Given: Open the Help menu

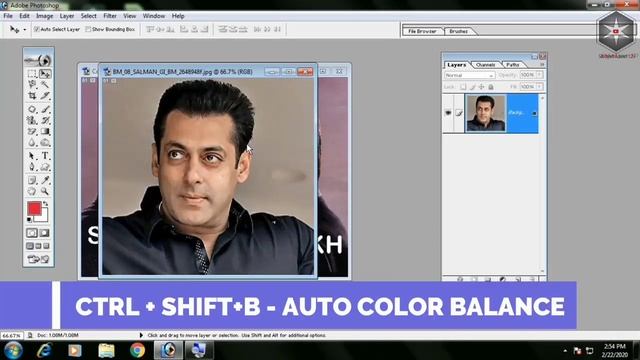Looking at the screenshot, I should point(178,16).
